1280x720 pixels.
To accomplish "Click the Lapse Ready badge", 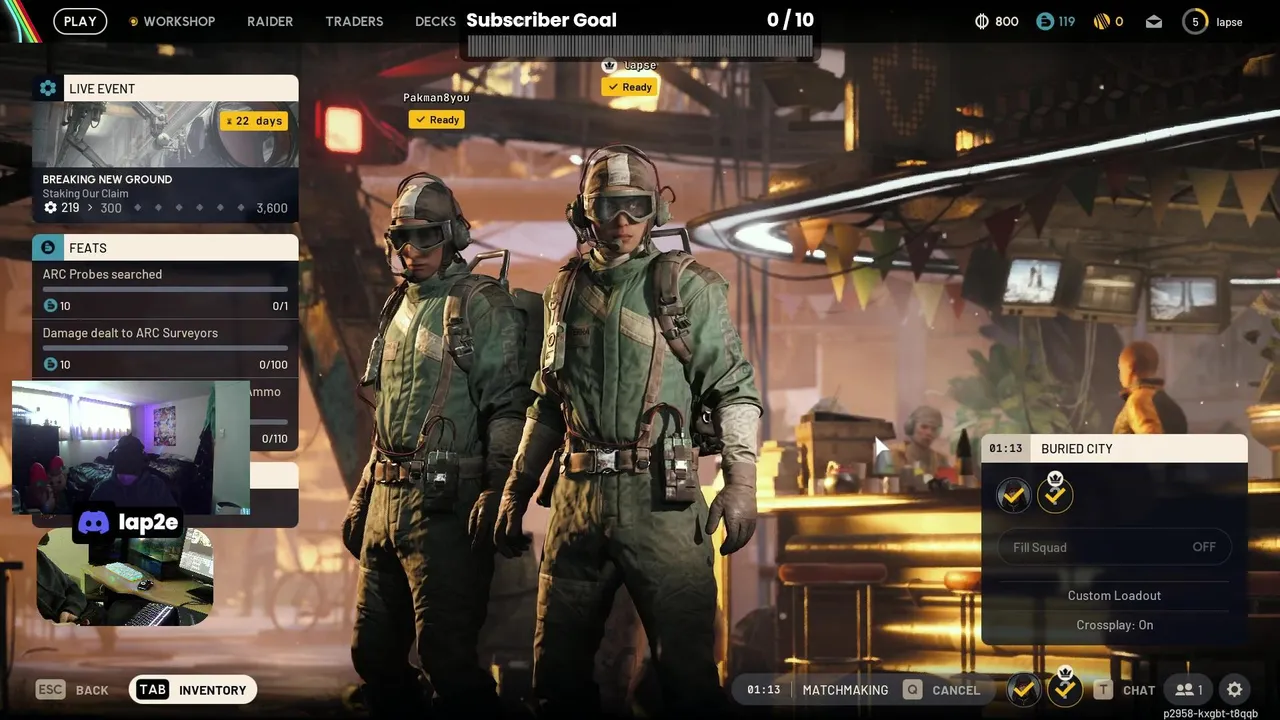I will click(x=629, y=87).
